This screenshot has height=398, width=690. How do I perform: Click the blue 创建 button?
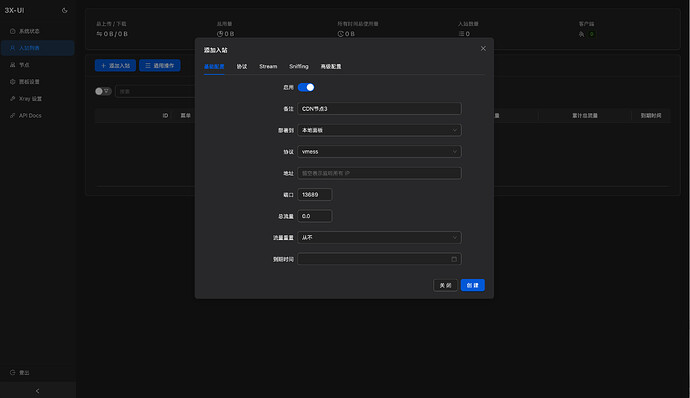(473, 285)
